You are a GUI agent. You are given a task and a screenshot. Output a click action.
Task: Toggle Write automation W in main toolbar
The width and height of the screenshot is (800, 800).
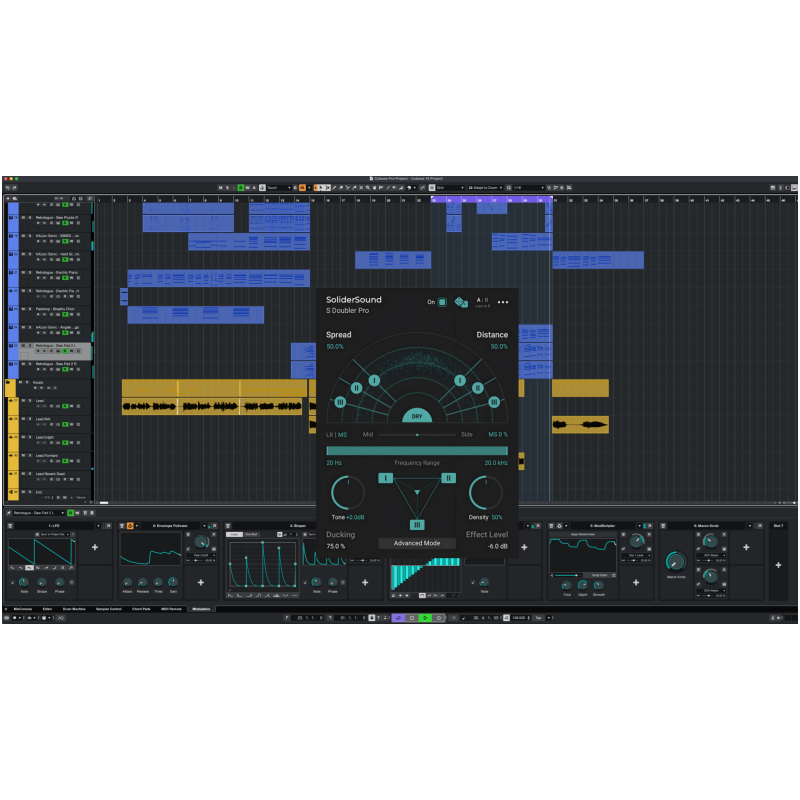(247, 188)
